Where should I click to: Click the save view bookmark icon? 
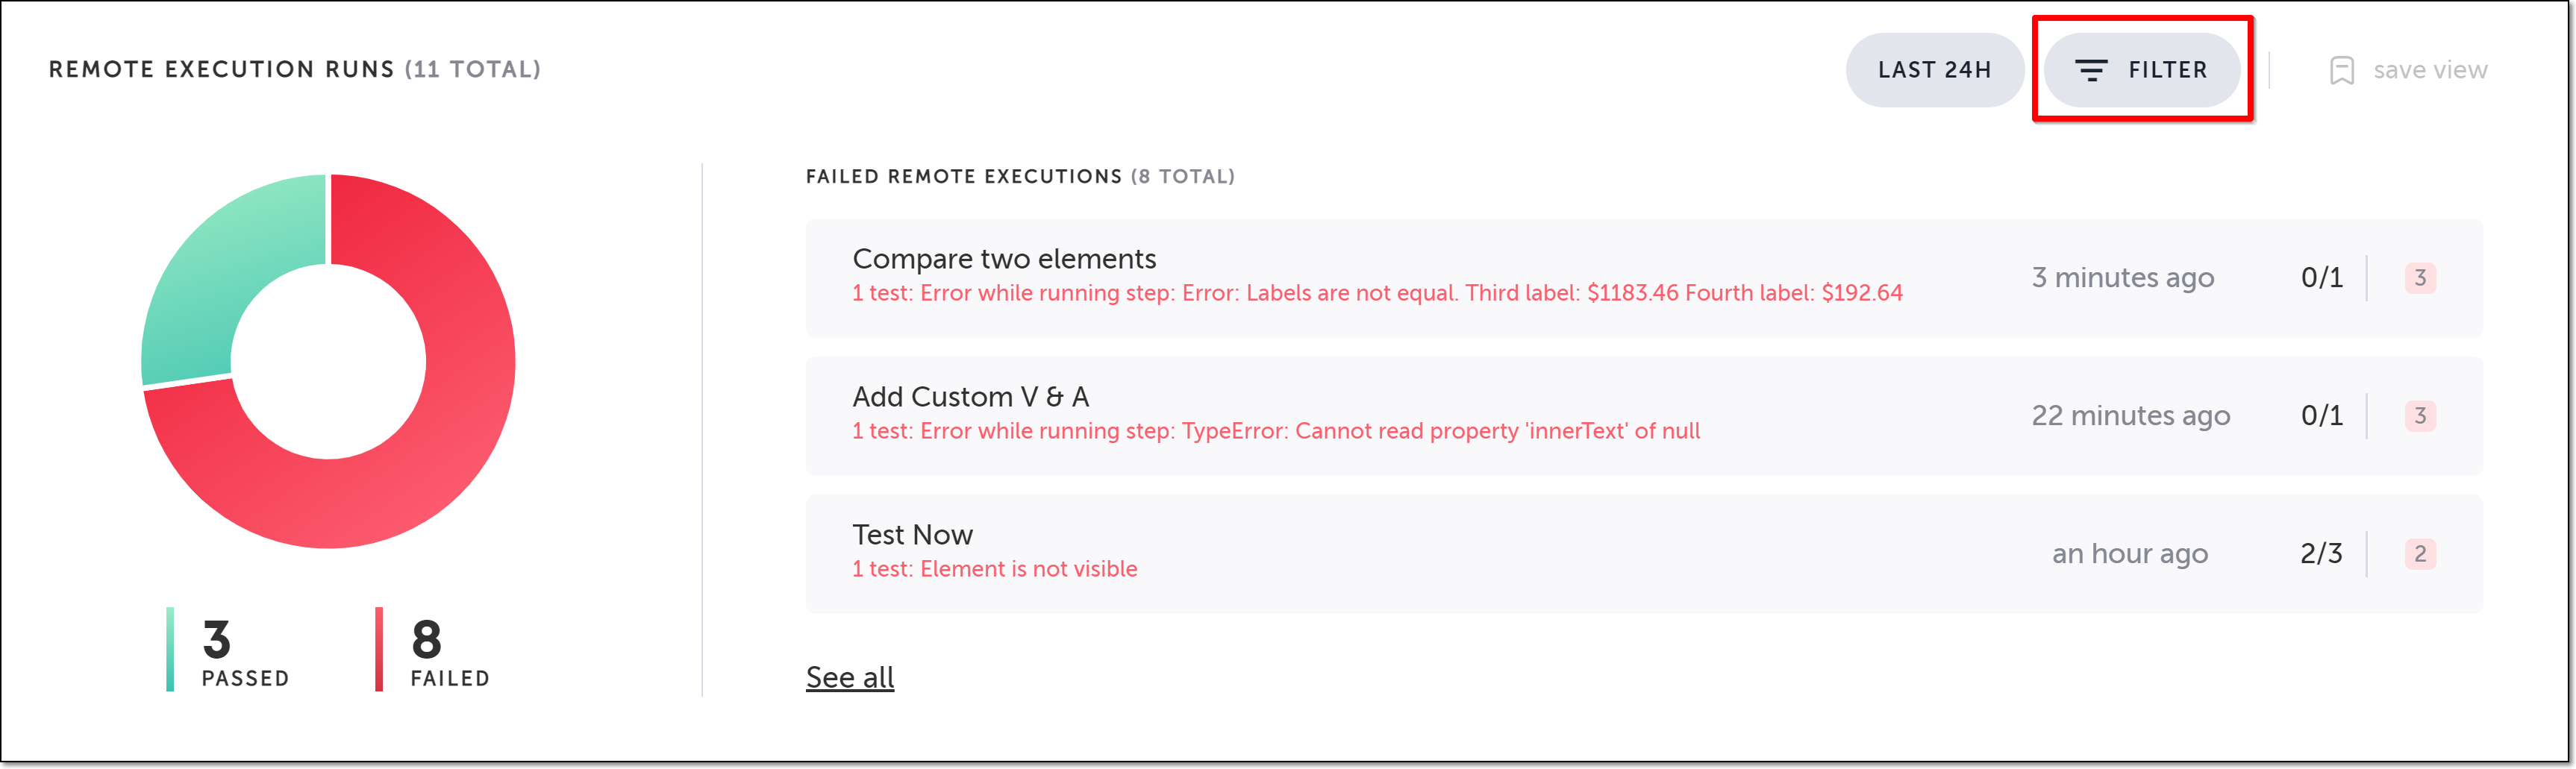(x=2341, y=70)
